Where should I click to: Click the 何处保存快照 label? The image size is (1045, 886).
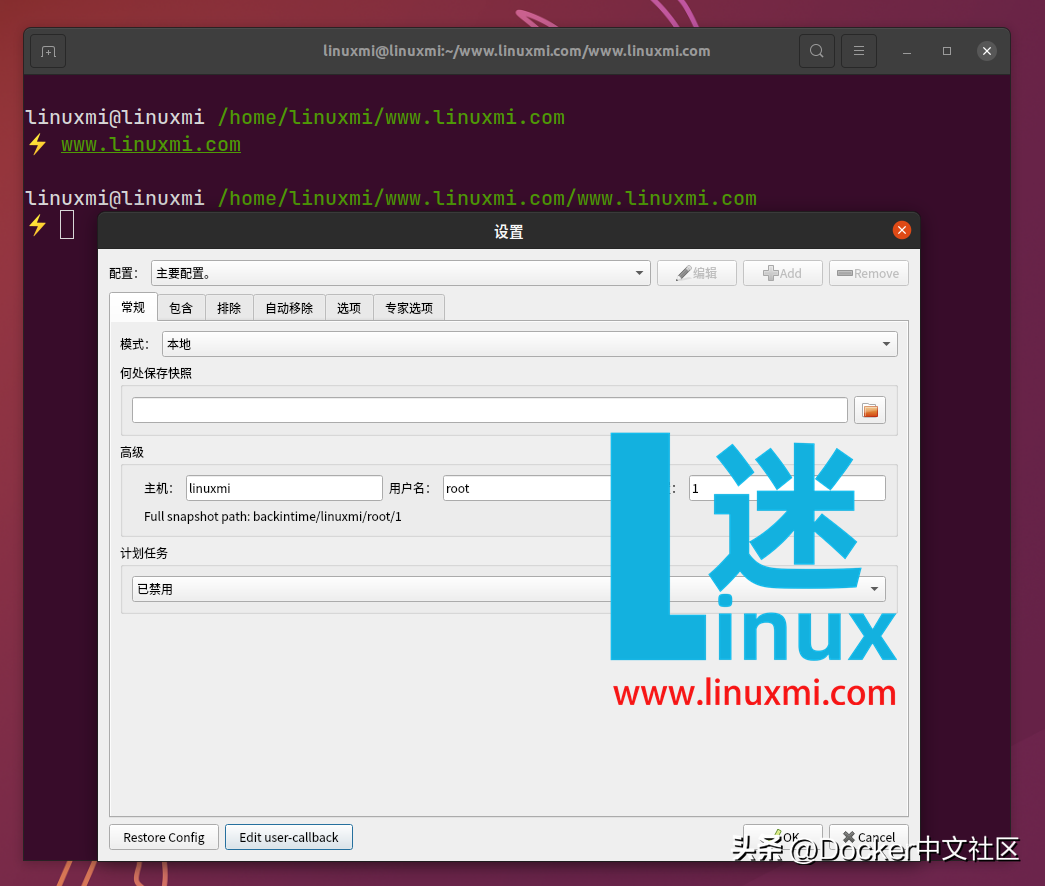[156, 373]
